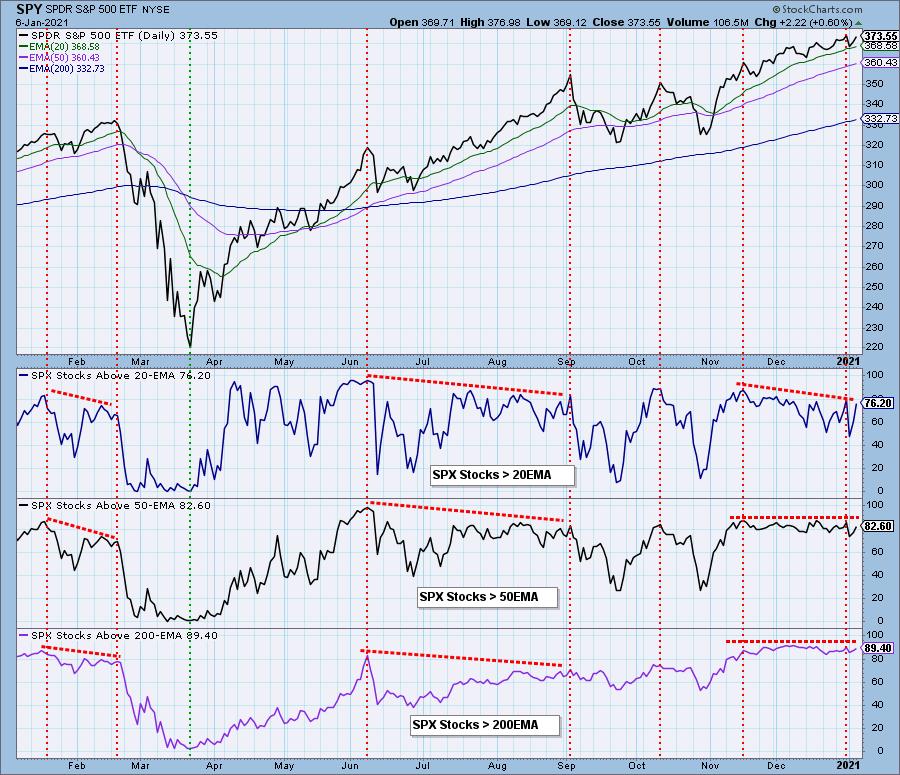The height and width of the screenshot is (775, 900).
Task: Click the 2021 label under the price panel
Action: pyautogui.click(x=848, y=361)
